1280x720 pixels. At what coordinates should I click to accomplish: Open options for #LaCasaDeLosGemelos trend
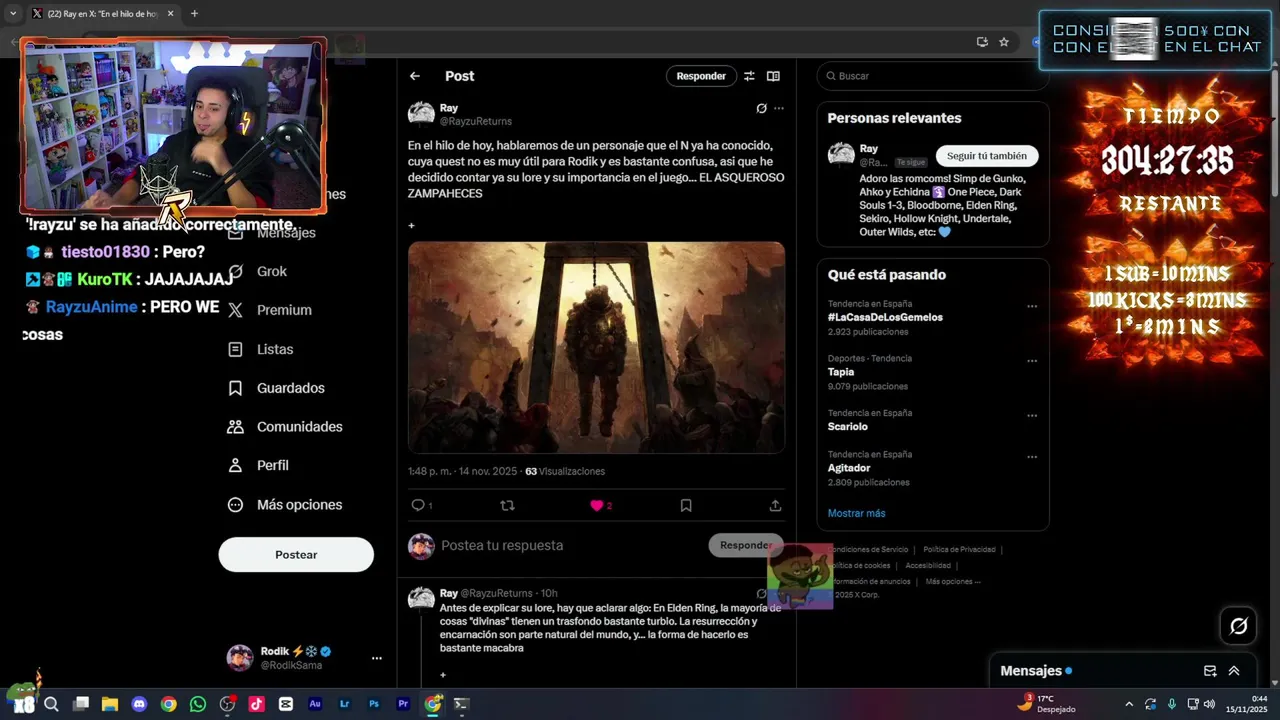(1032, 306)
